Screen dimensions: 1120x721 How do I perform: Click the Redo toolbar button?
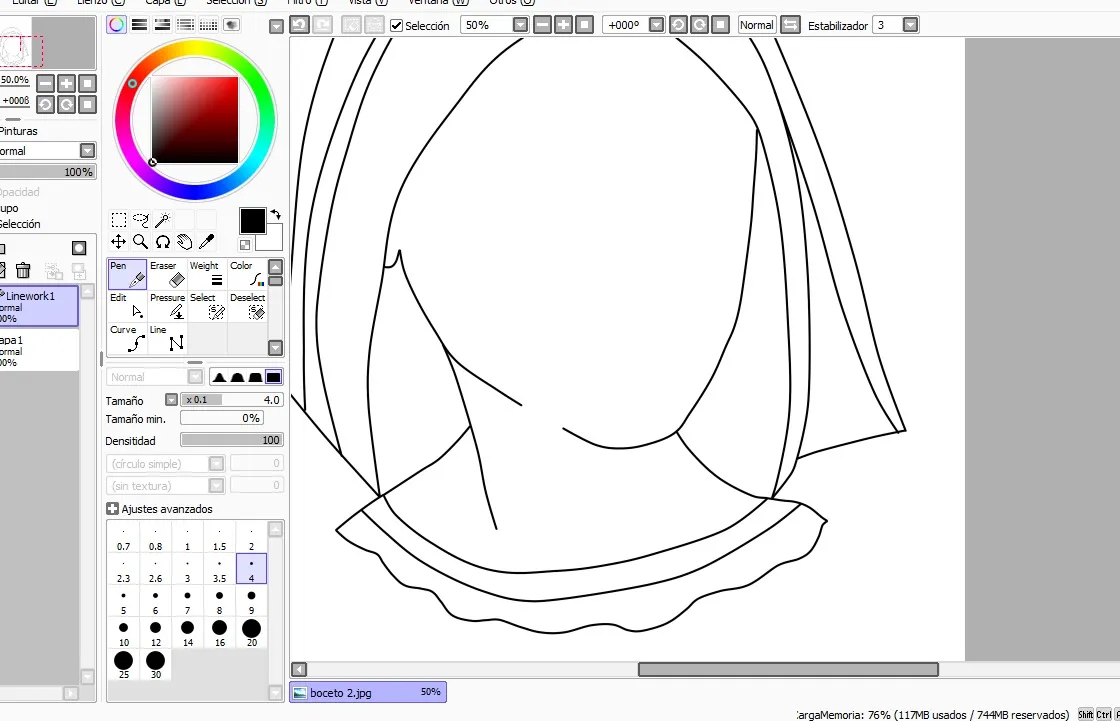pyautogui.click(x=322, y=25)
